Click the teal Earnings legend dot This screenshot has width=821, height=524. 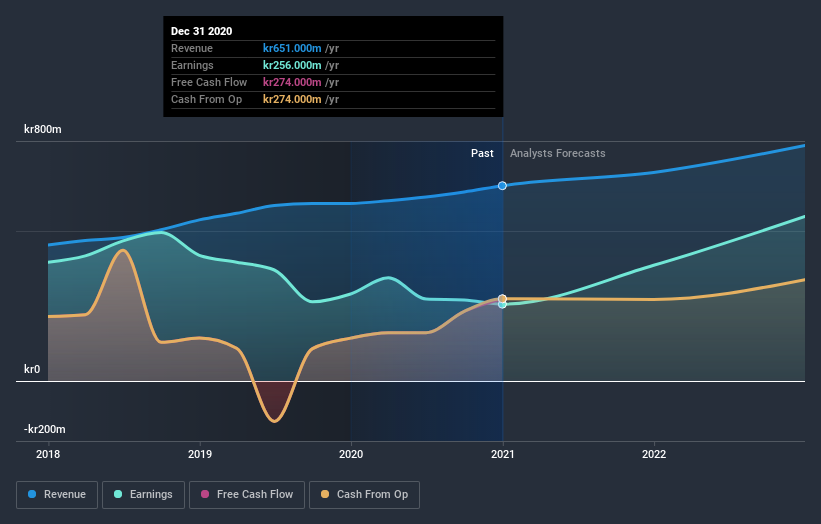pos(118,494)
